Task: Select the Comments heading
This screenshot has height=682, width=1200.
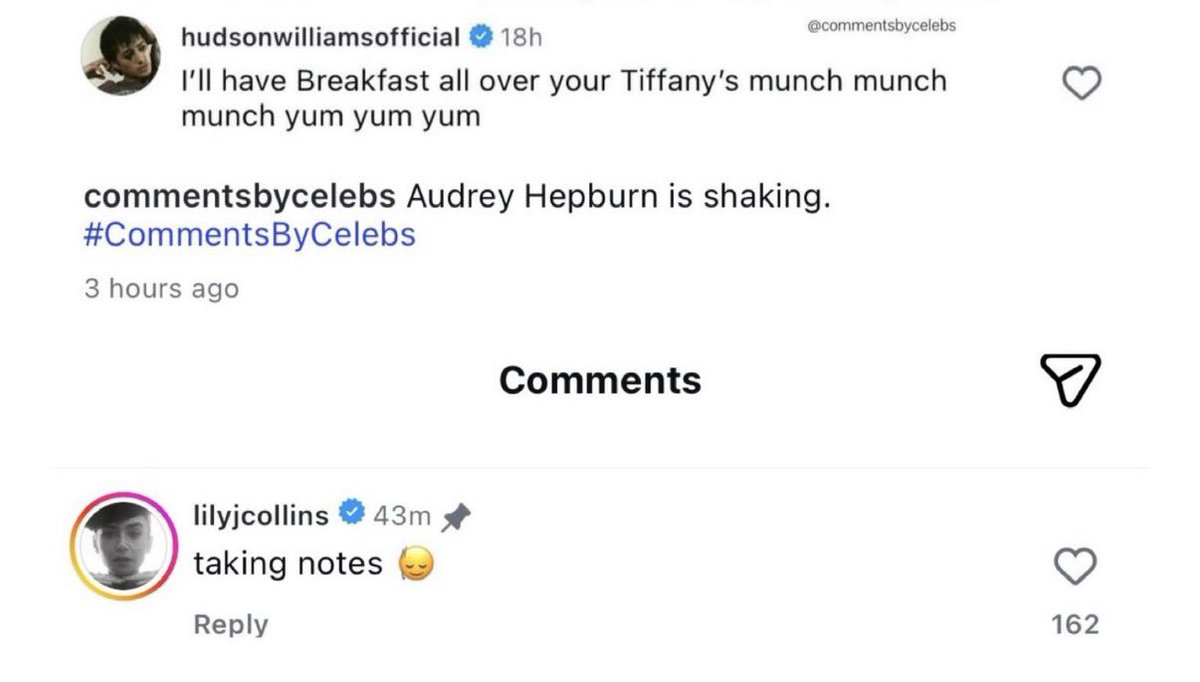Action: tap(600, 380)
